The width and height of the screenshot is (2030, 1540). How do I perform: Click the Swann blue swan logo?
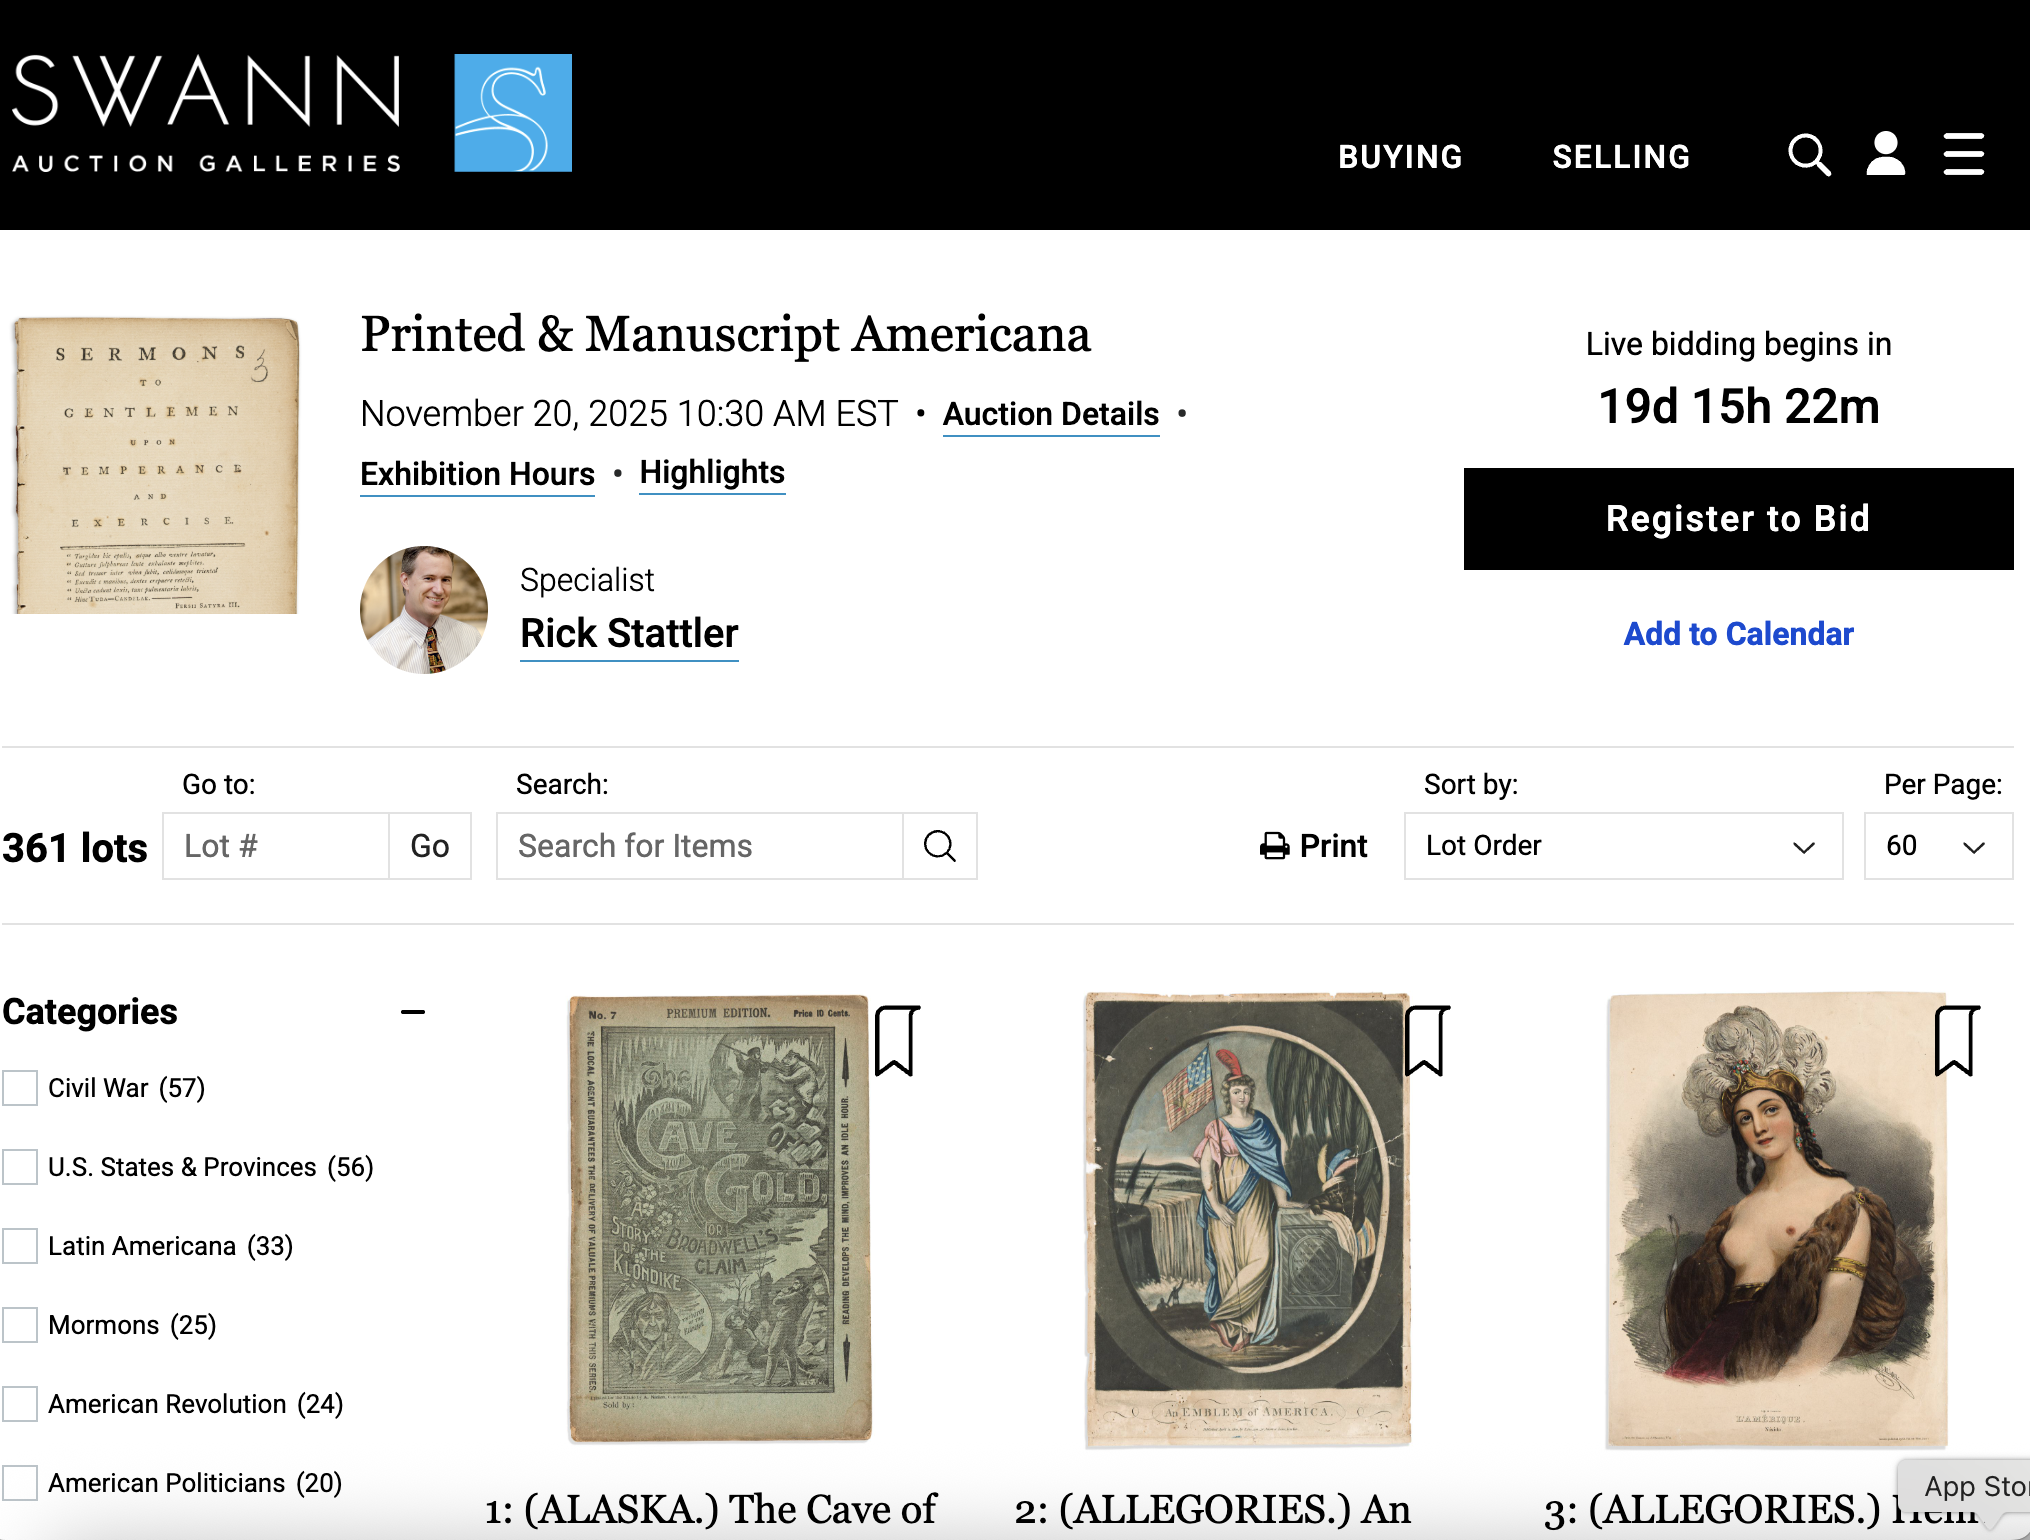tap(513, 113)
